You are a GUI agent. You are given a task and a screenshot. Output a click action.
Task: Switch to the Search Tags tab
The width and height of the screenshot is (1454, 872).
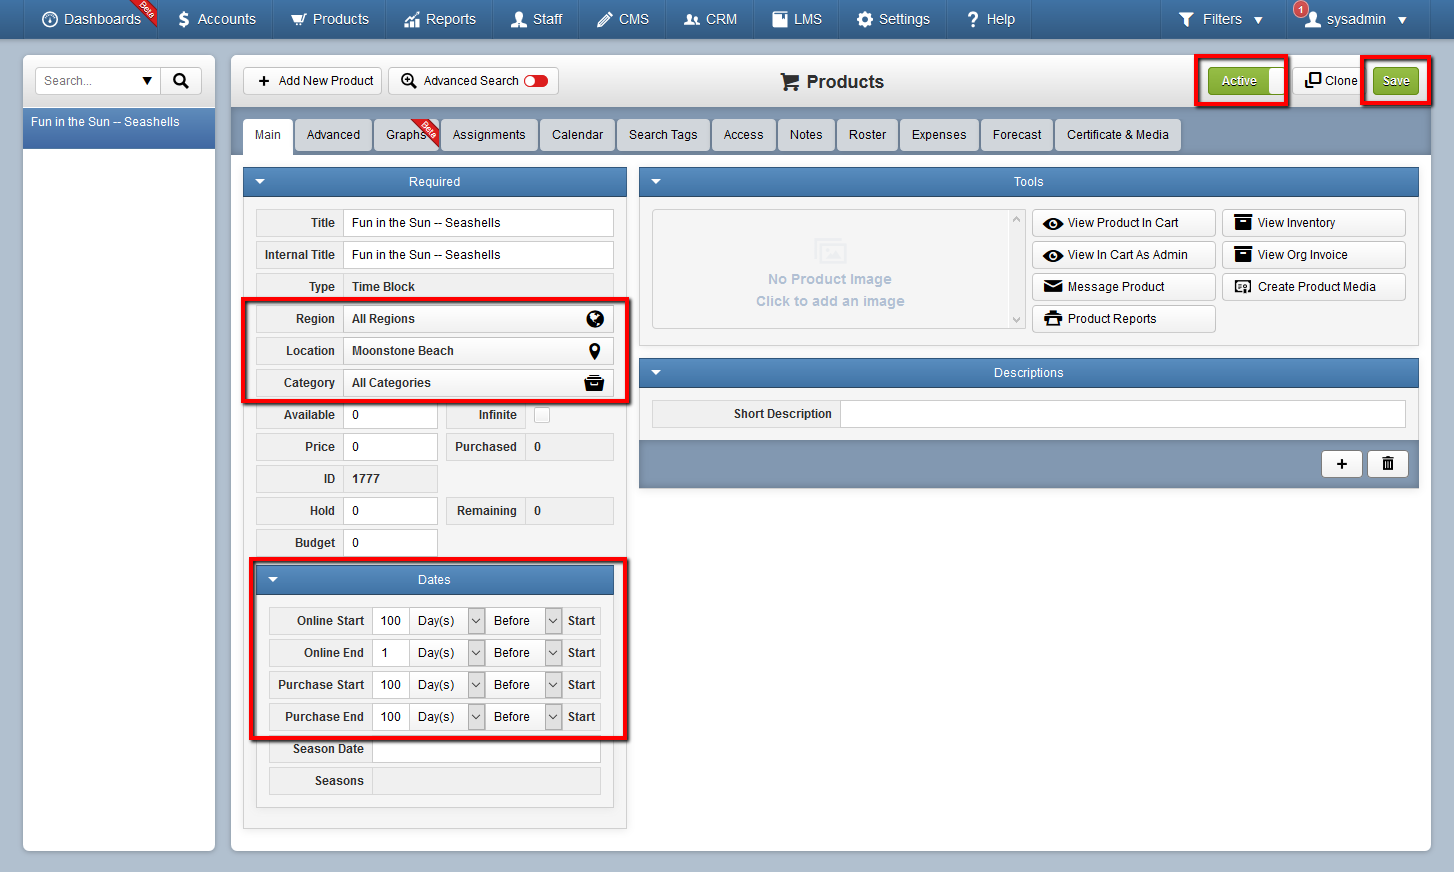pos(663,135)
